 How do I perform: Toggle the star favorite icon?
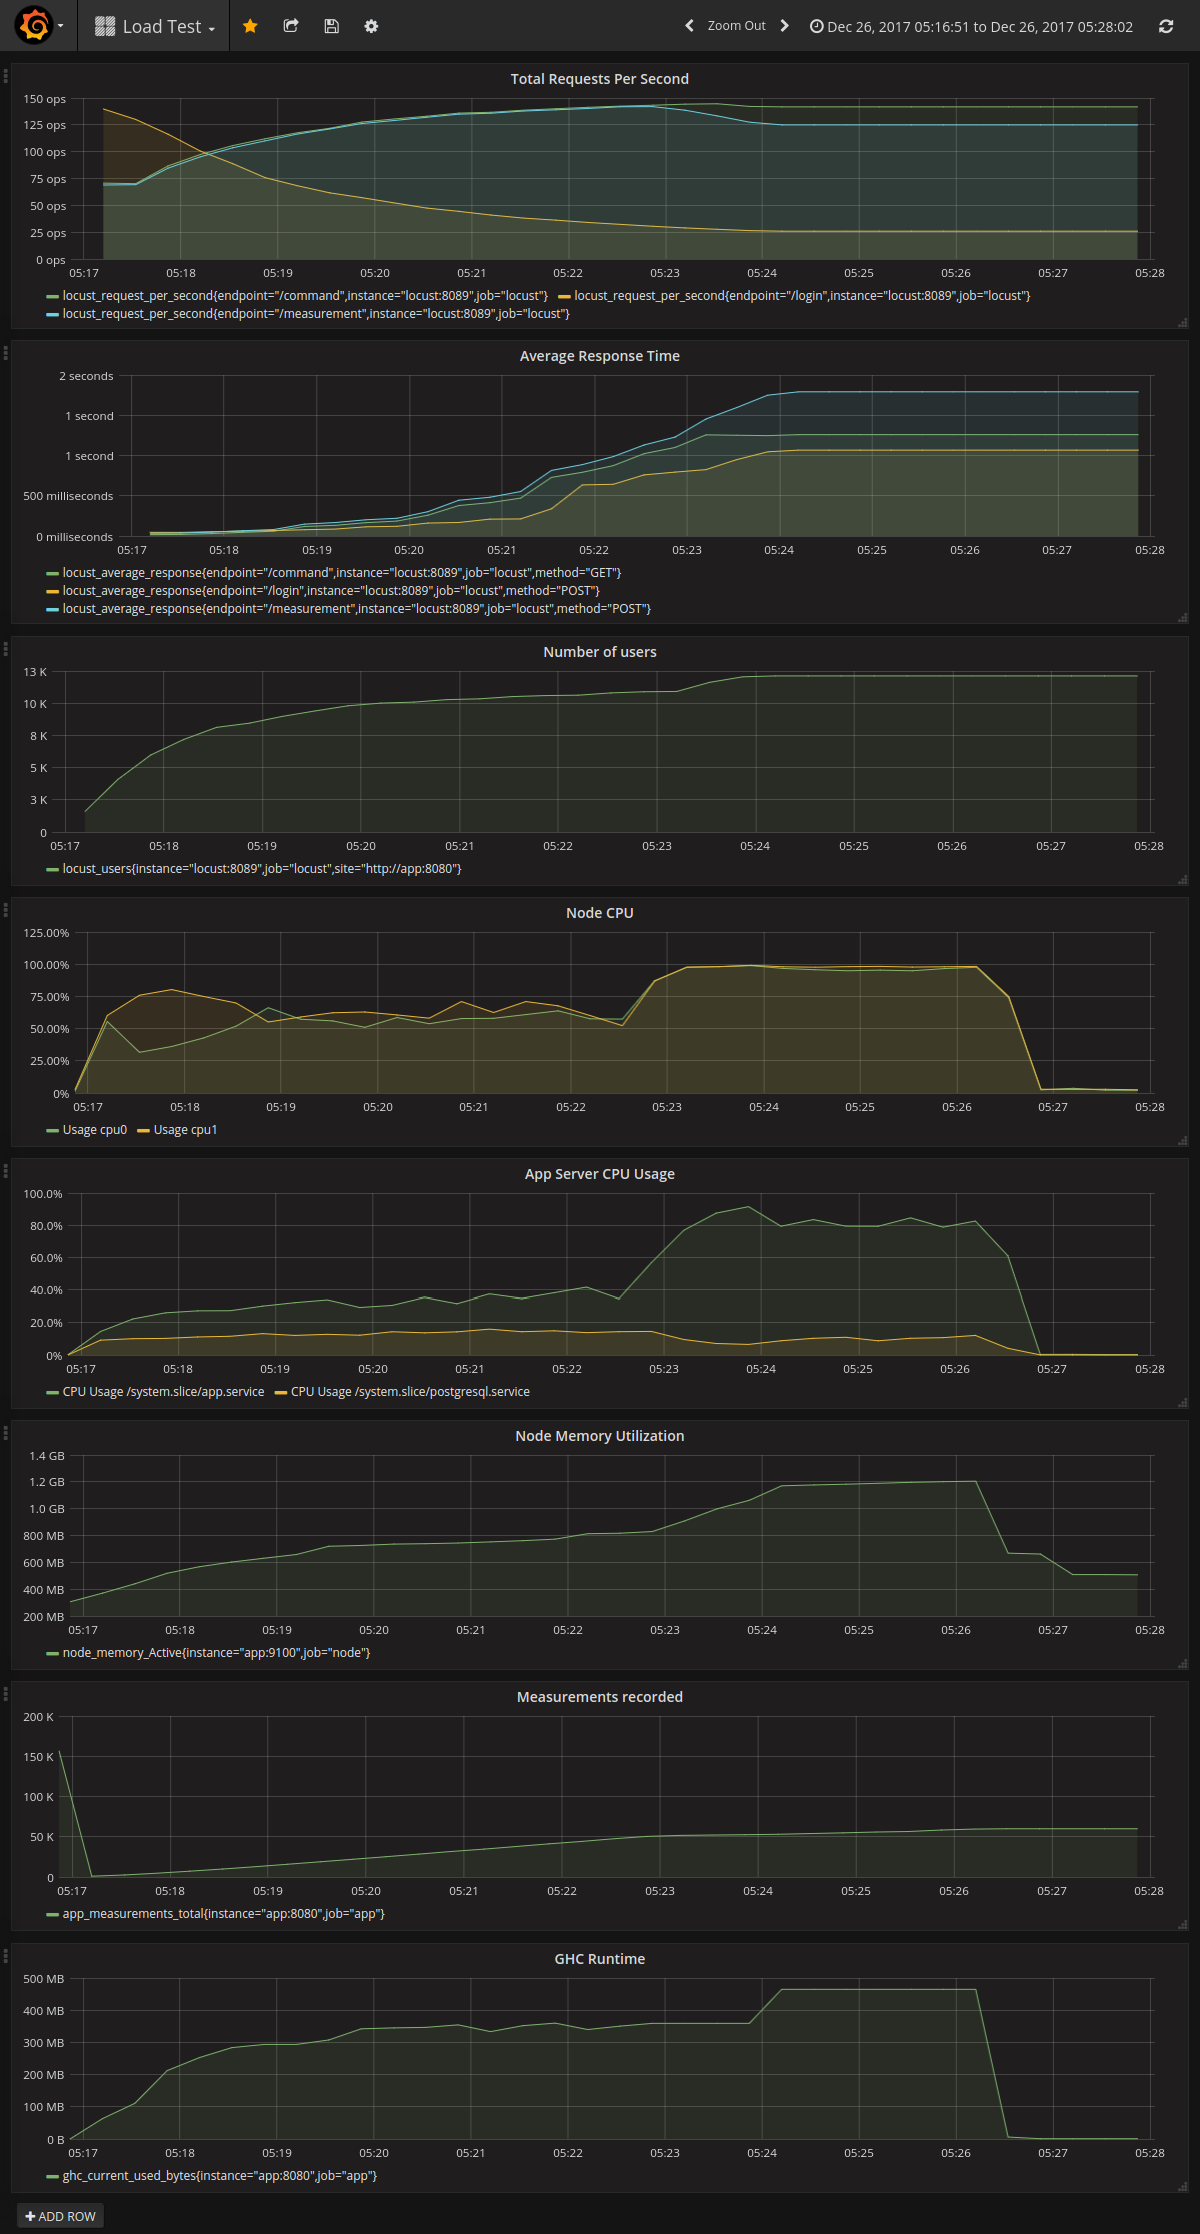(x=250, y=26)
